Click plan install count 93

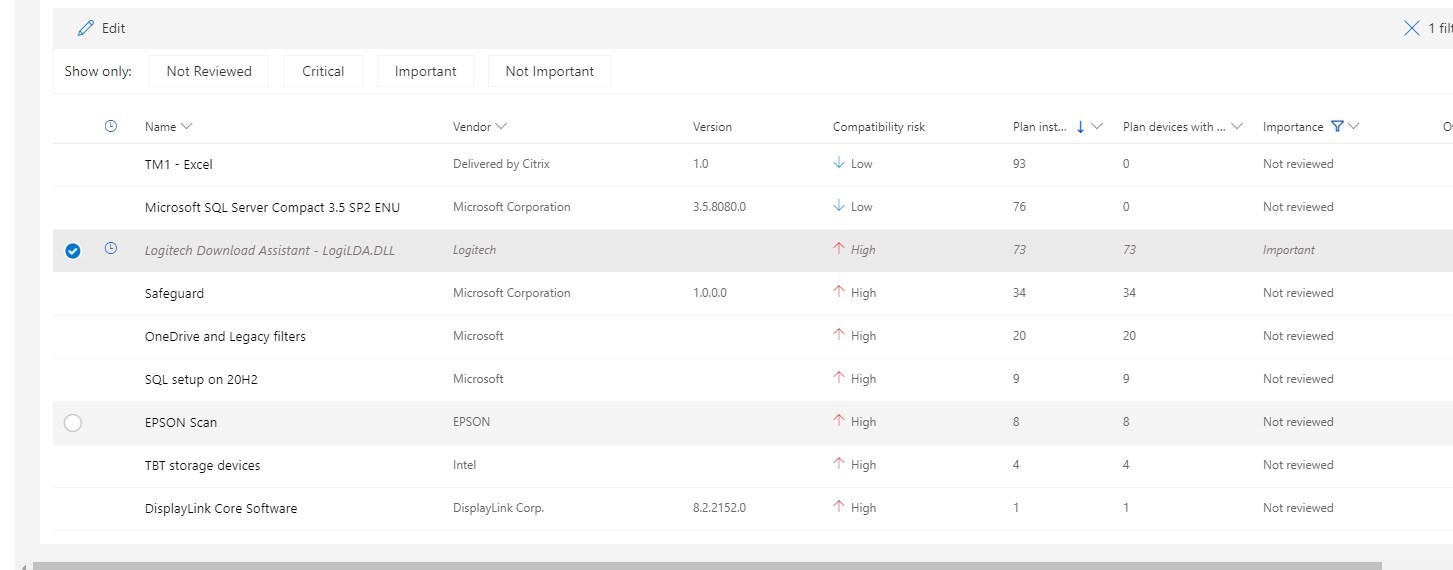pos(1020,164)
